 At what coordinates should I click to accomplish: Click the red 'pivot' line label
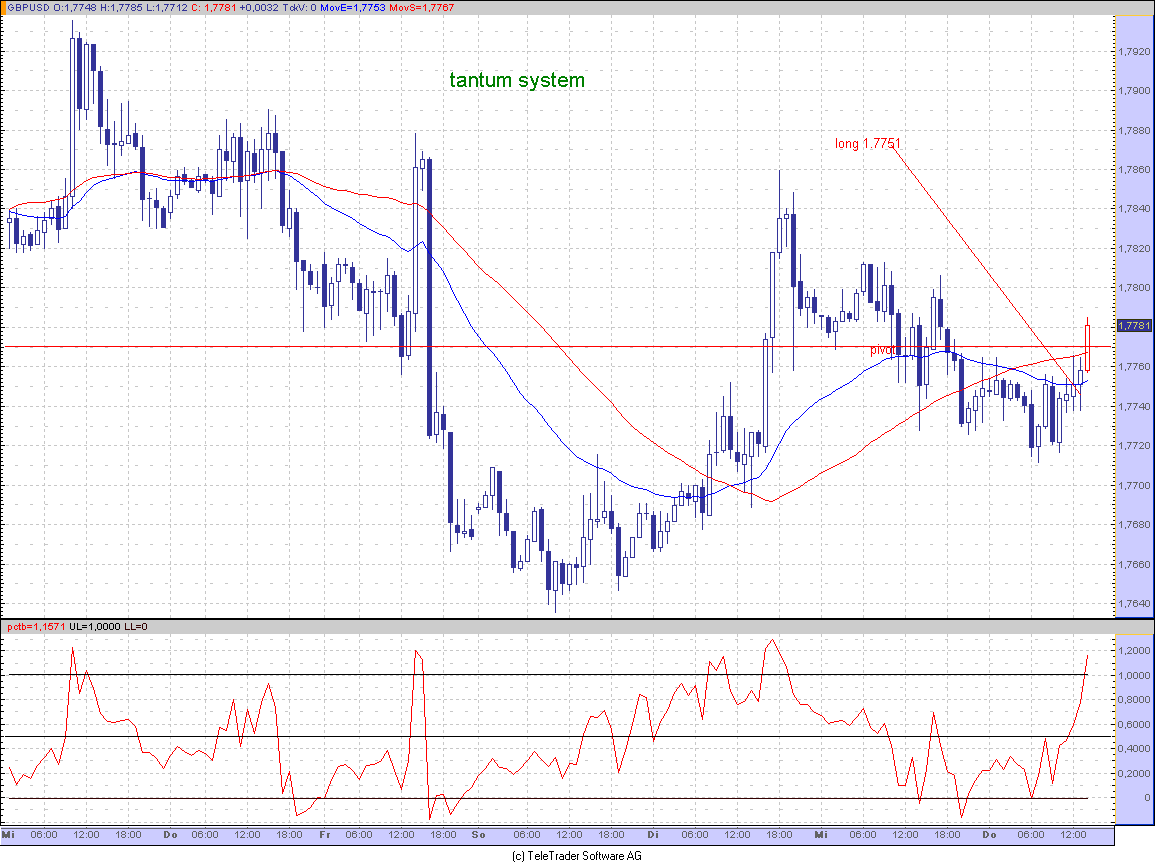[x=882, y=350]
